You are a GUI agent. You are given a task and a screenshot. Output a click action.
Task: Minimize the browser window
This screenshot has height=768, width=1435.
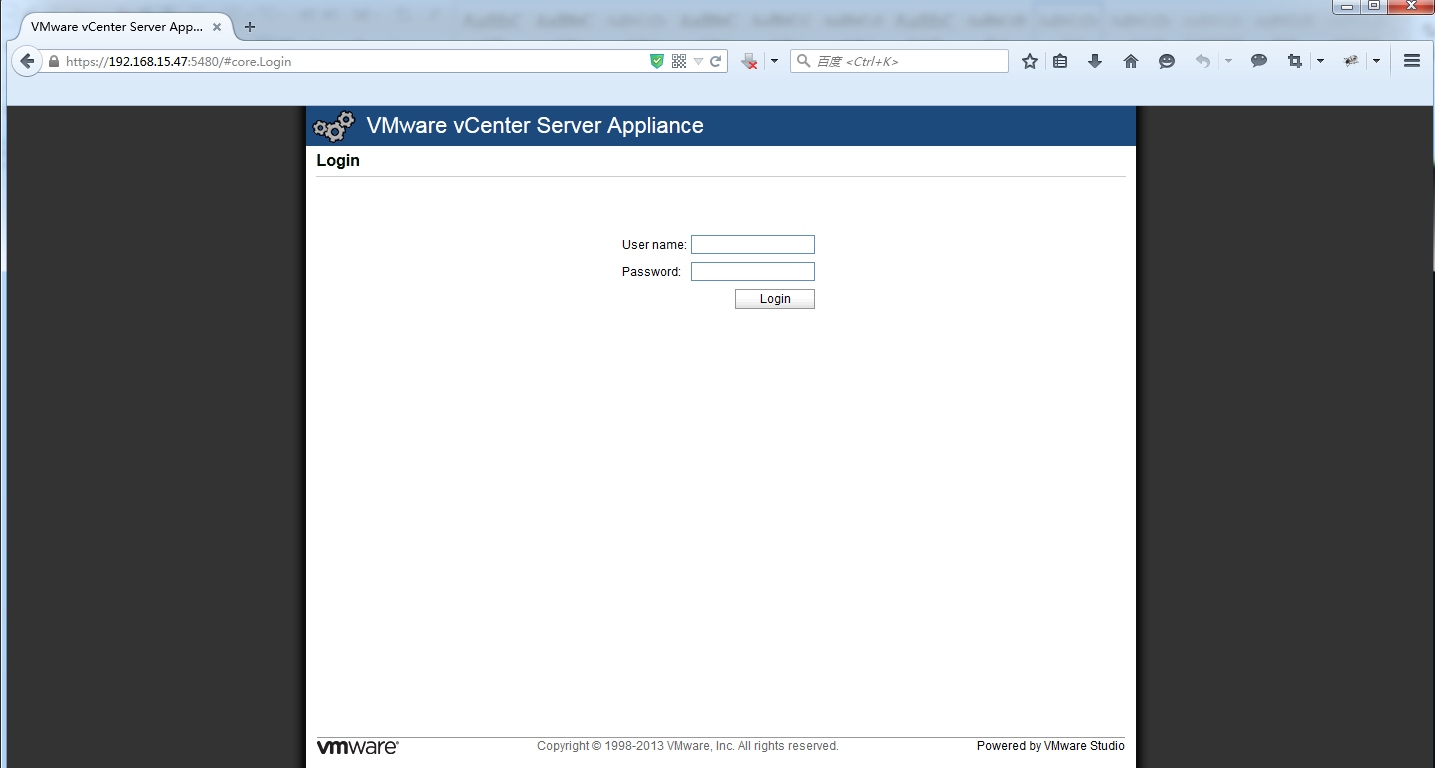click(x=1348, y=7)
